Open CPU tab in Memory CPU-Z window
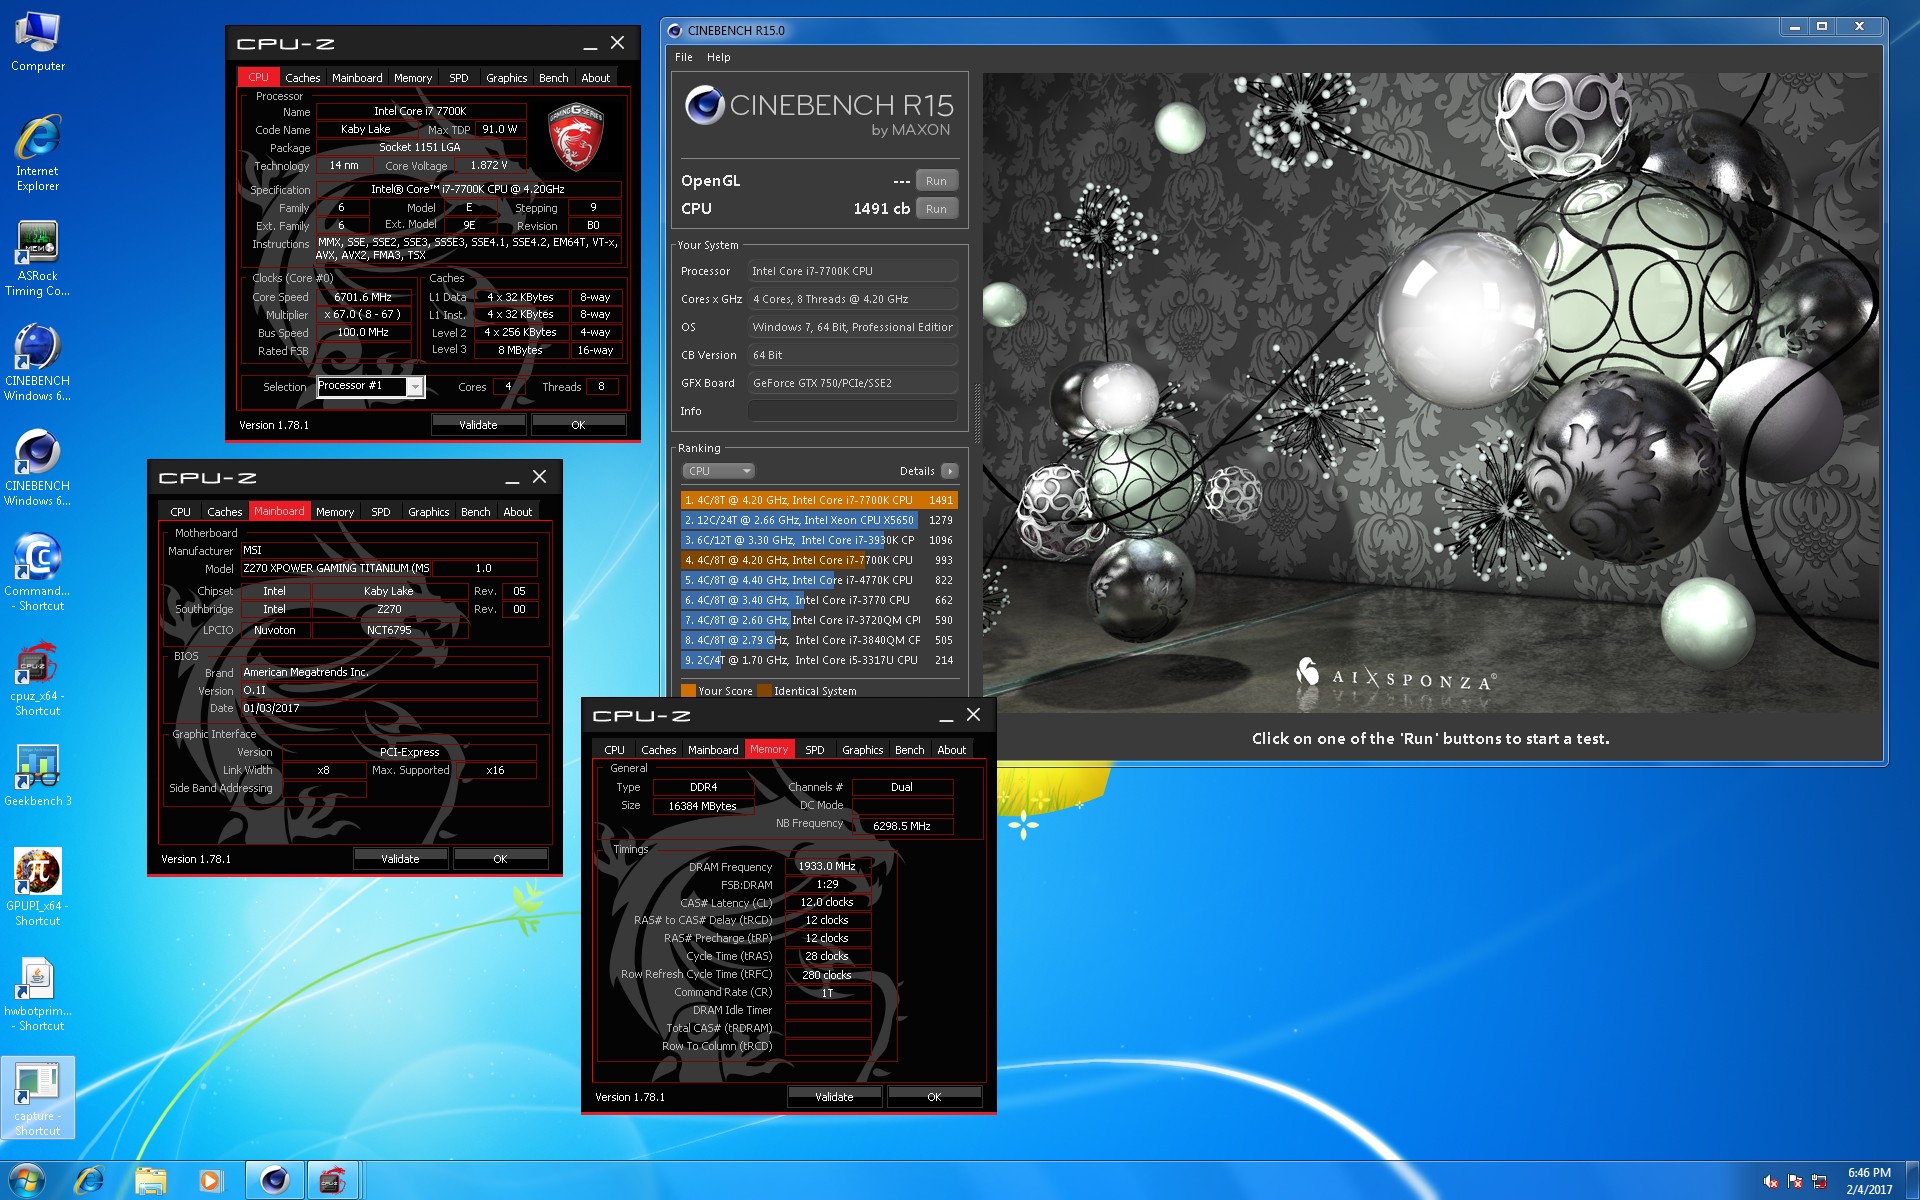 614,750
